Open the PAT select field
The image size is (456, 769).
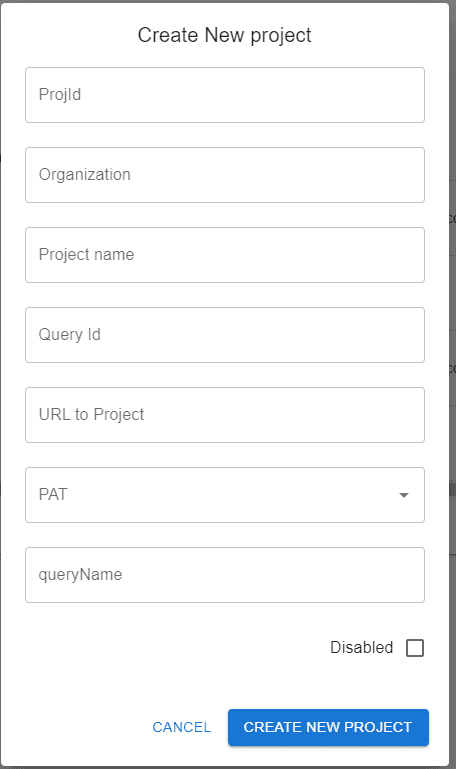(225, 495)
